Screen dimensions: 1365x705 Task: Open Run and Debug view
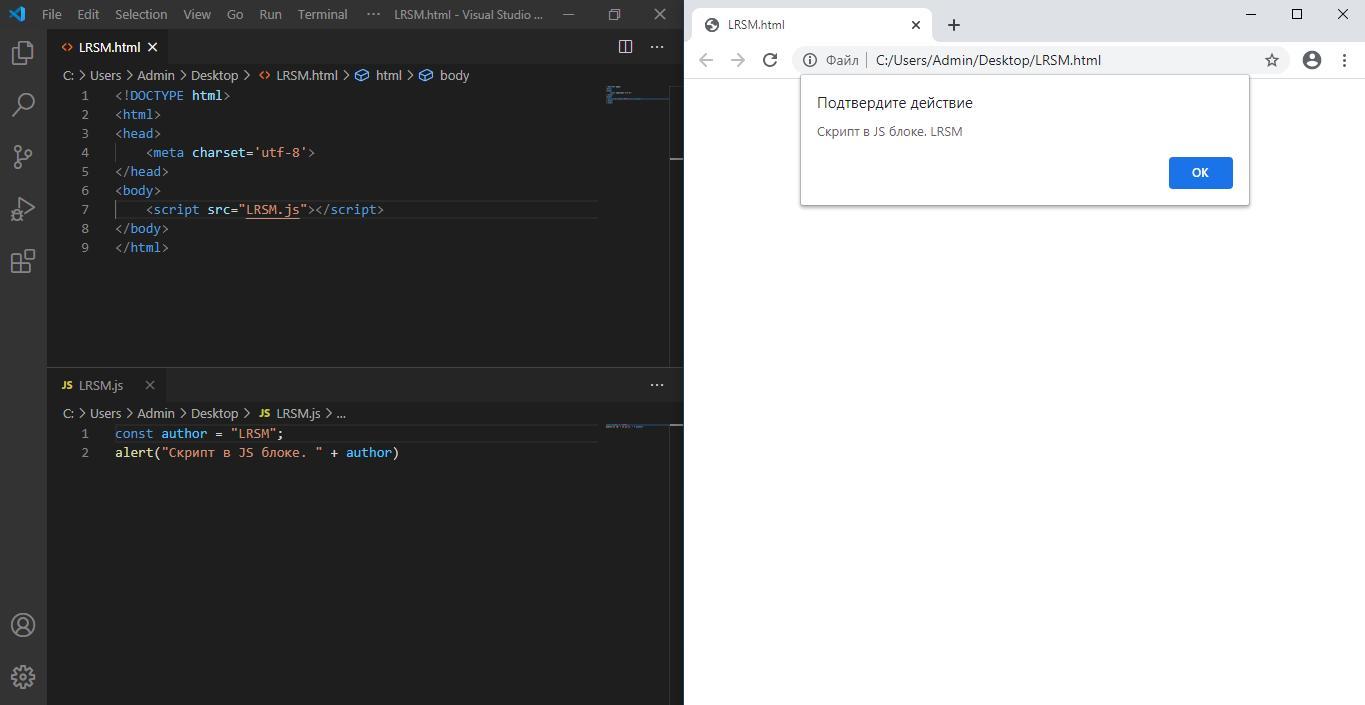click(x=22, y=209)
